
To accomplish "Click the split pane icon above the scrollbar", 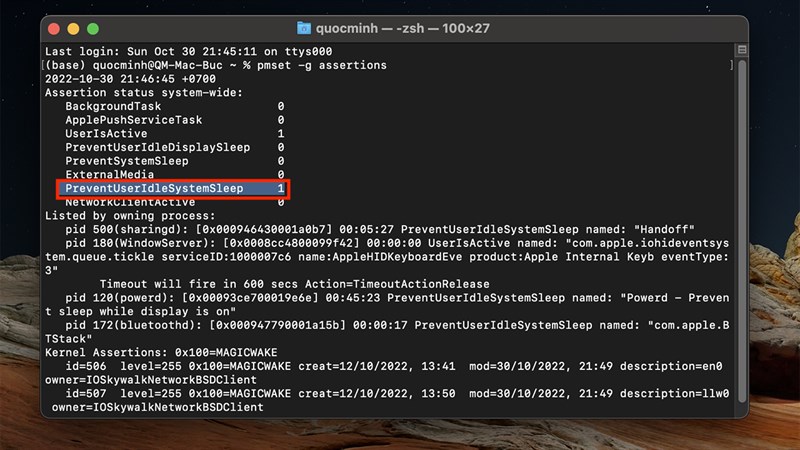I will (742, 49).
